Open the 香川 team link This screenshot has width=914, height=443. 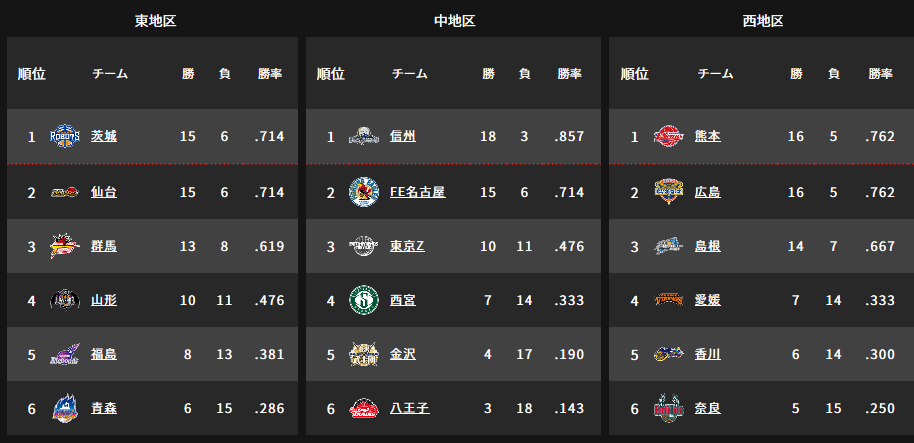708,354
